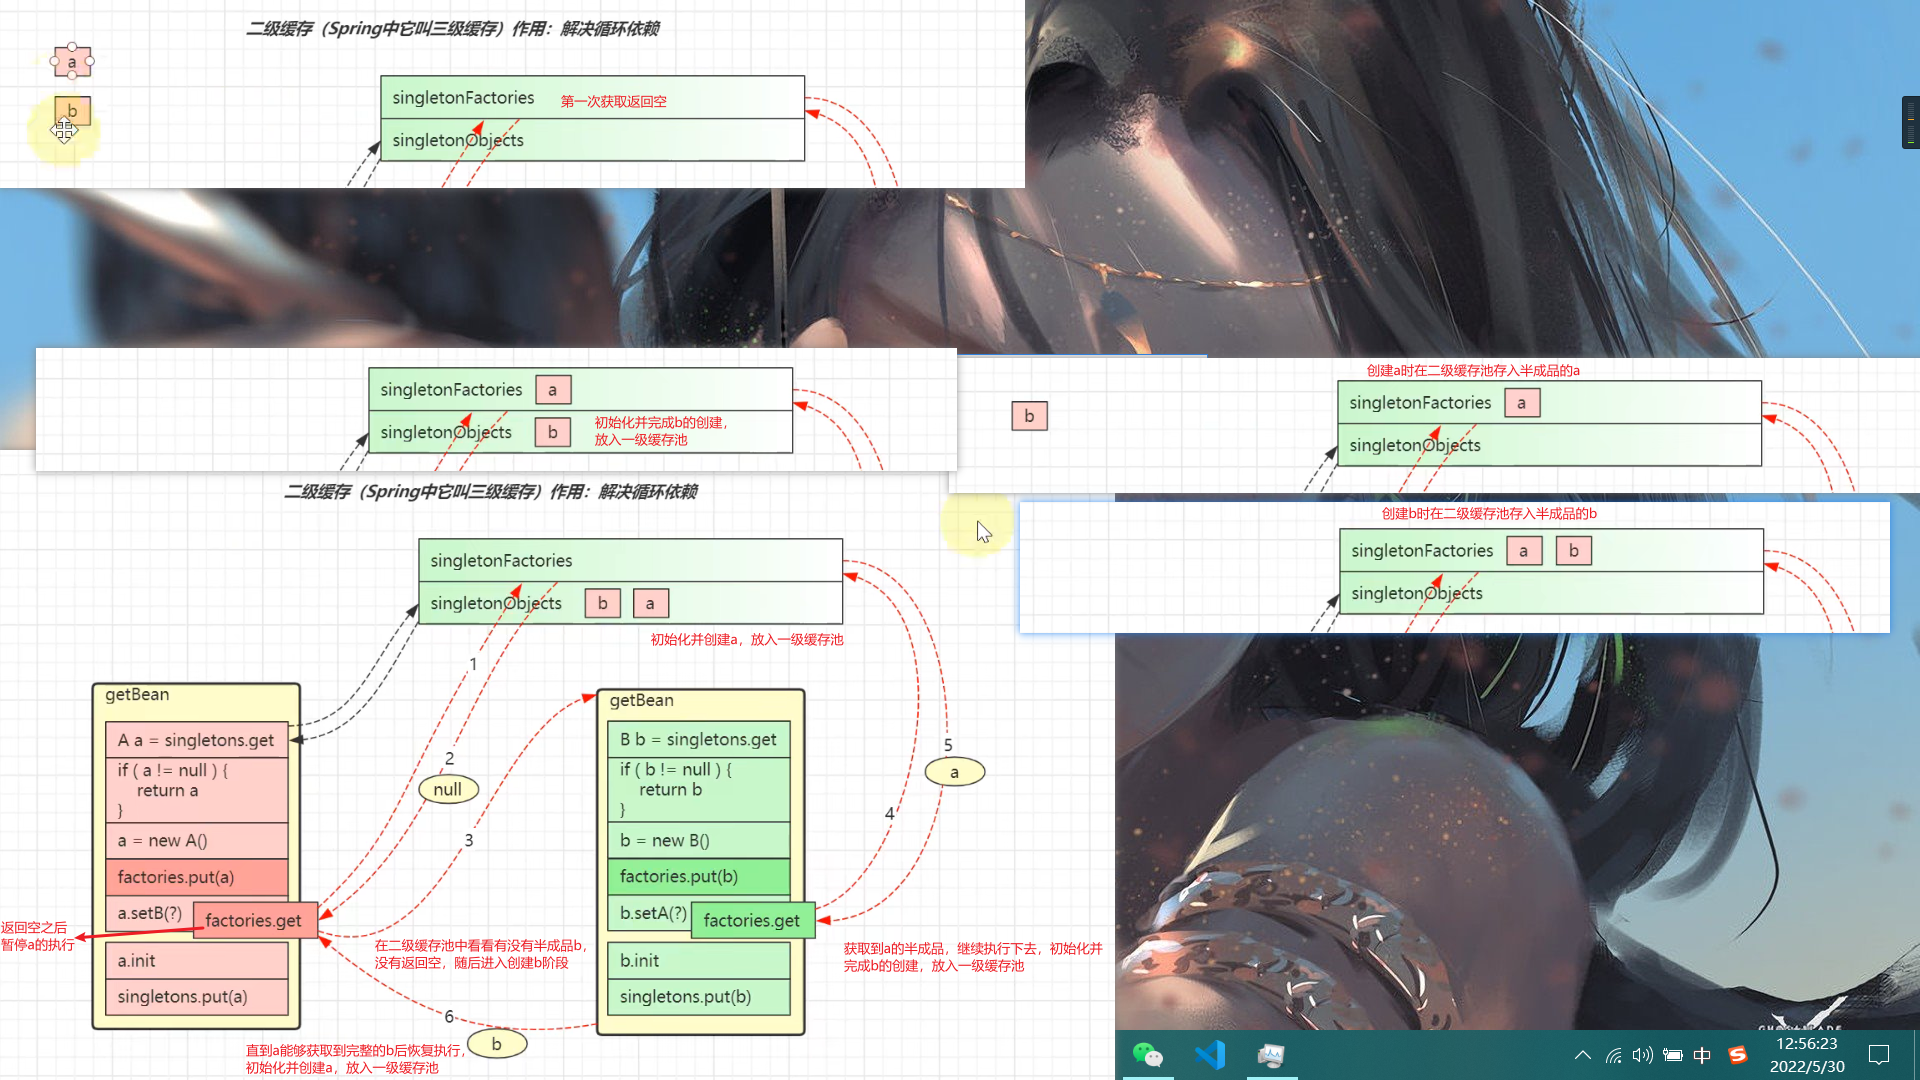This screenshot has height=1080, width=1920.
Task: Check the battery power tray icon
Action: point(1672,1055)
